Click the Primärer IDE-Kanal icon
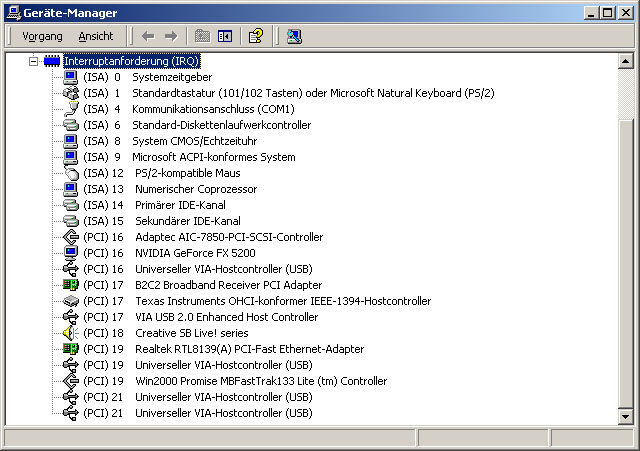 coord(71,205)
